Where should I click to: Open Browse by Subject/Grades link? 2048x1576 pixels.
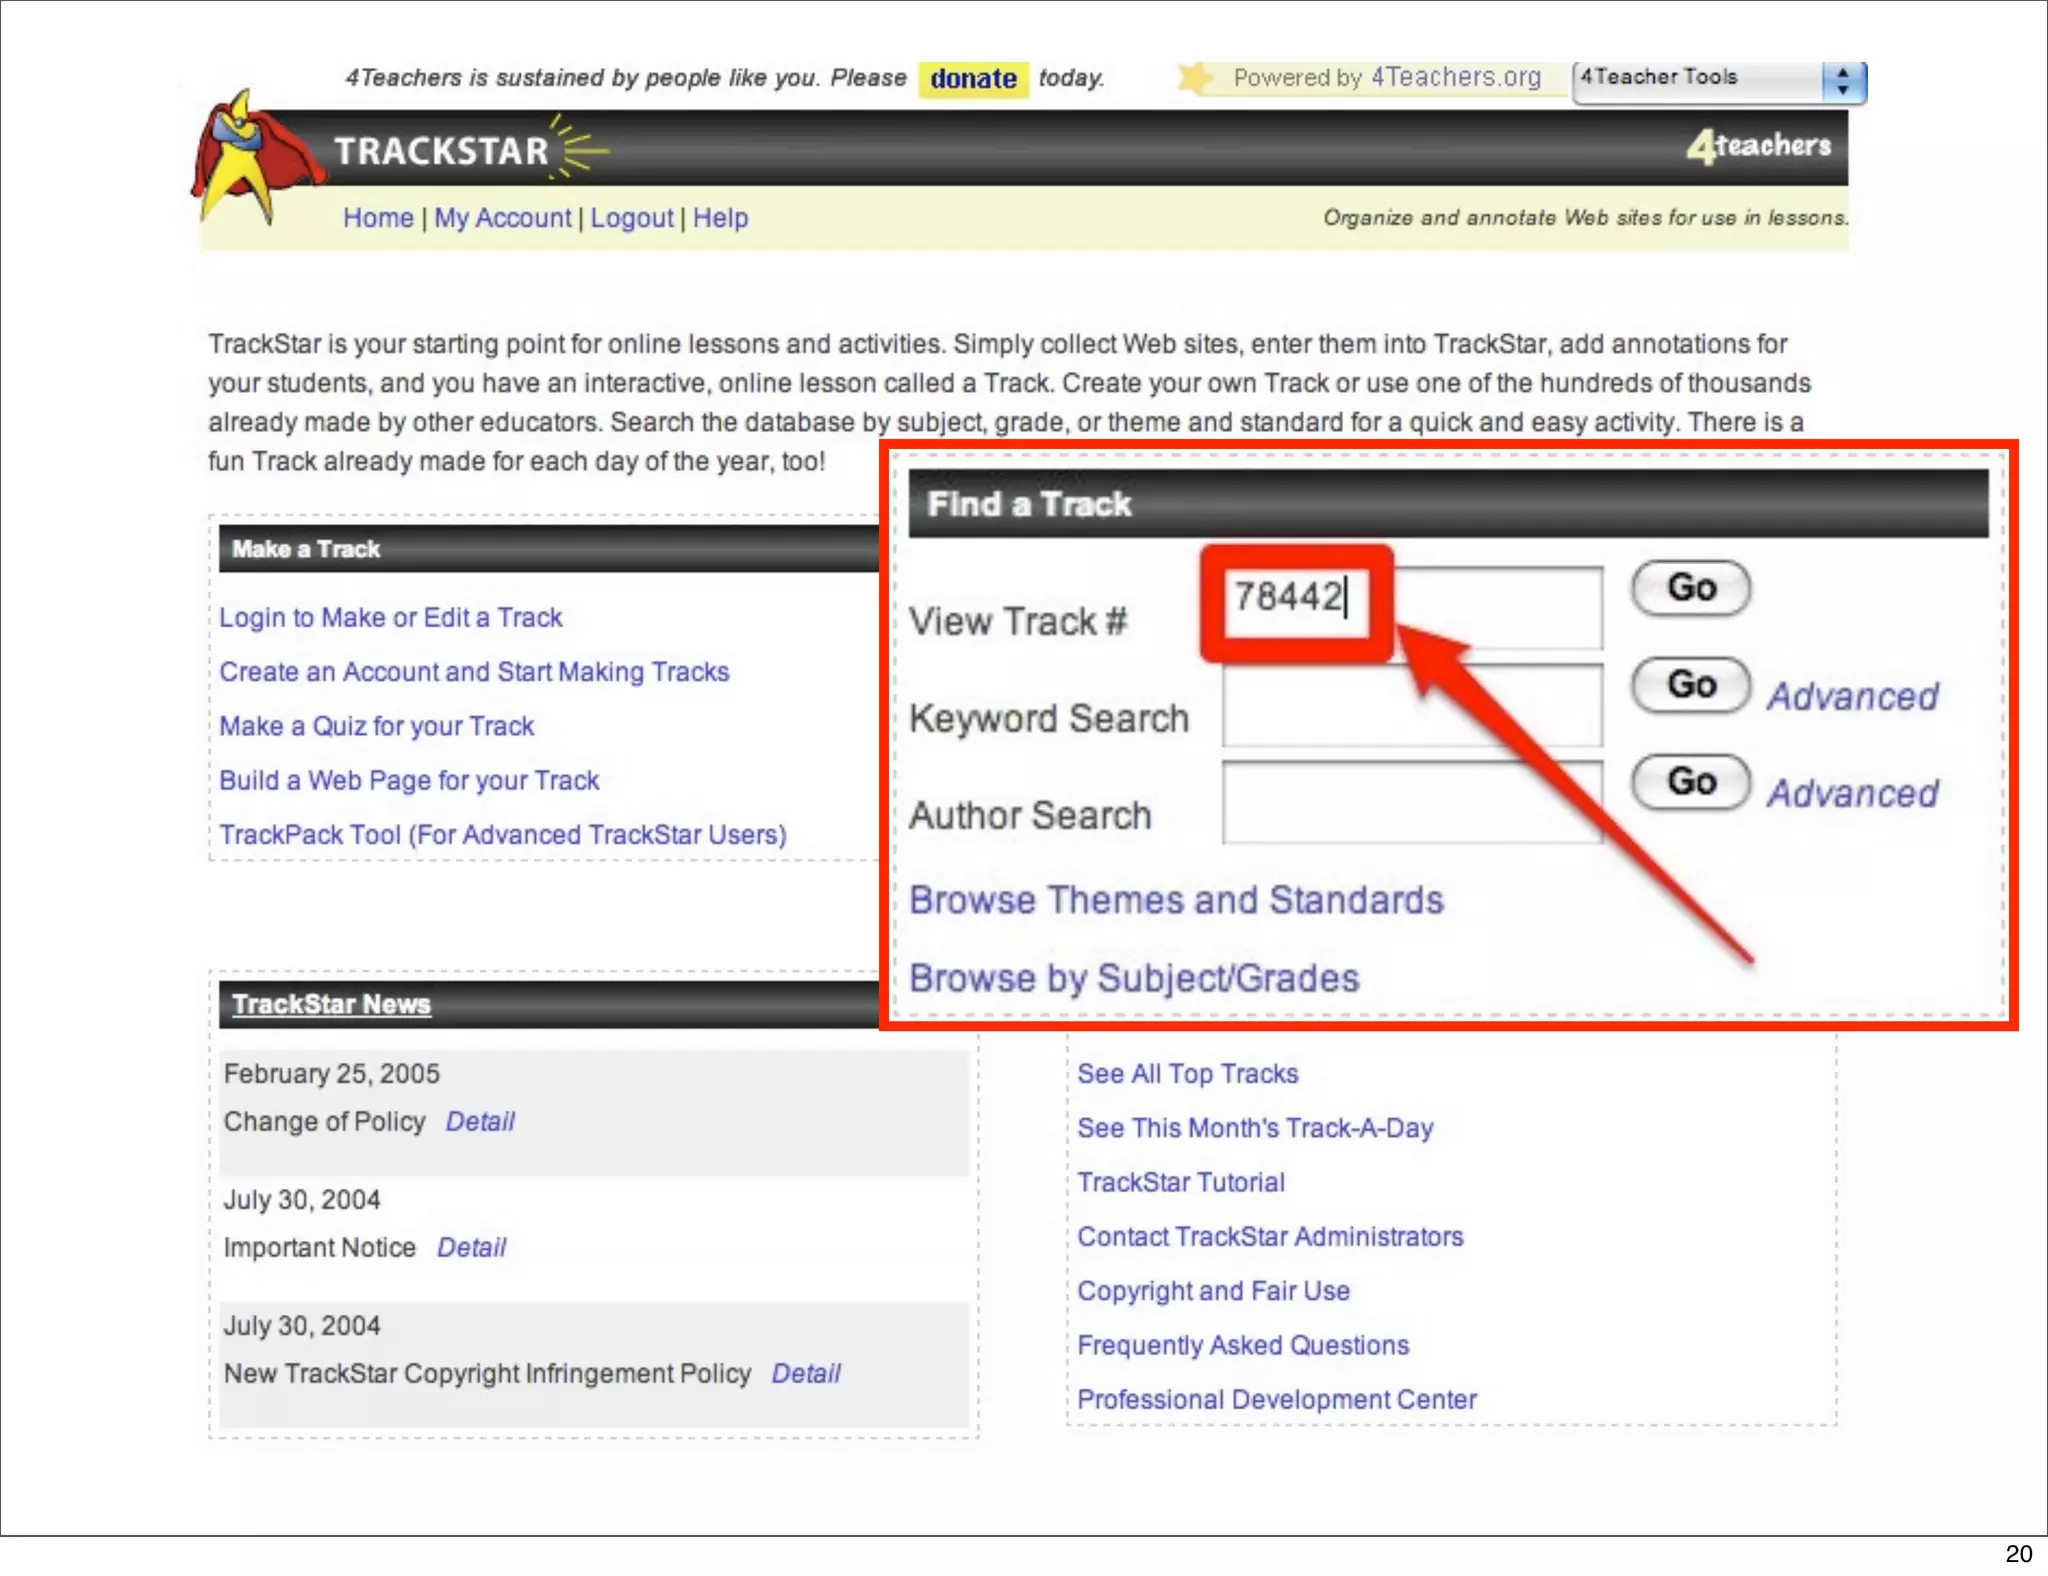pos(1134,978)
